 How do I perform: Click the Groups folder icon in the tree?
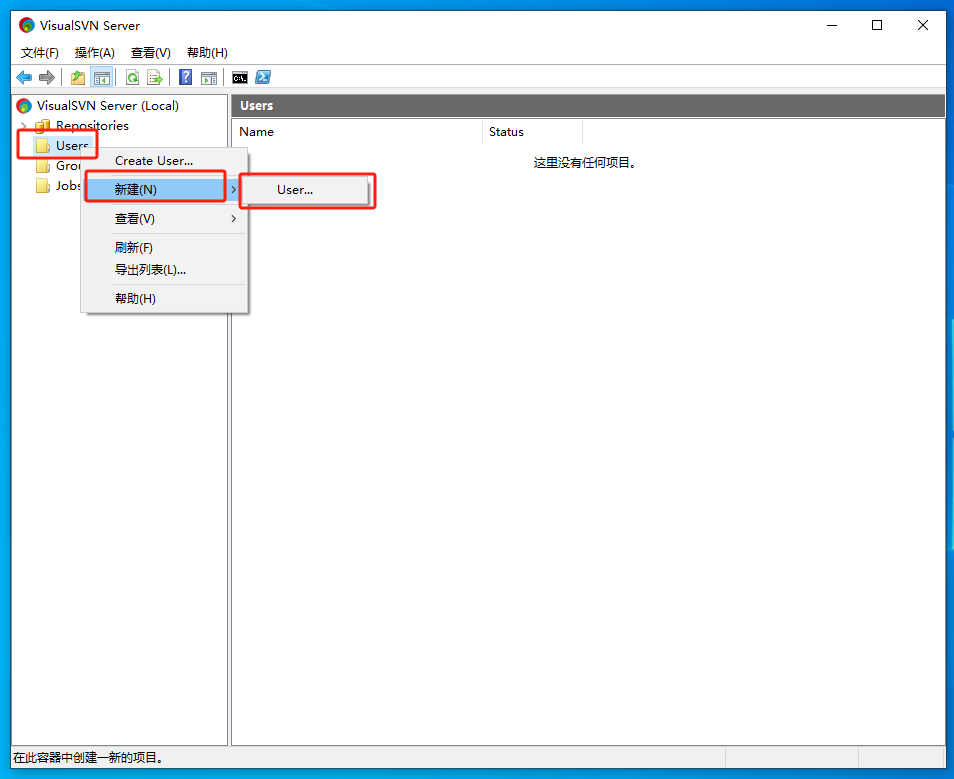[x=43, y=166]
